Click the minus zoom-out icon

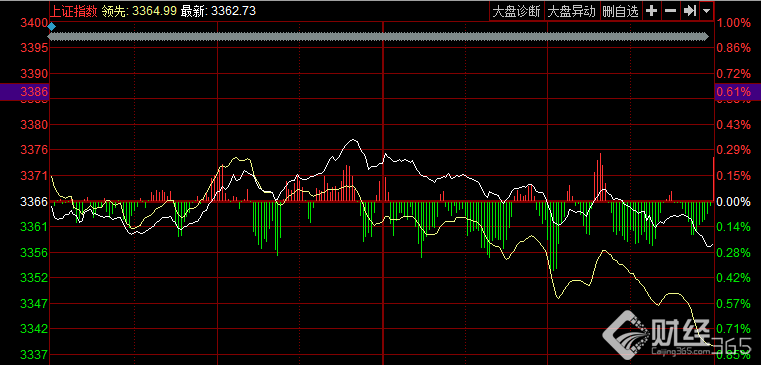670,11
